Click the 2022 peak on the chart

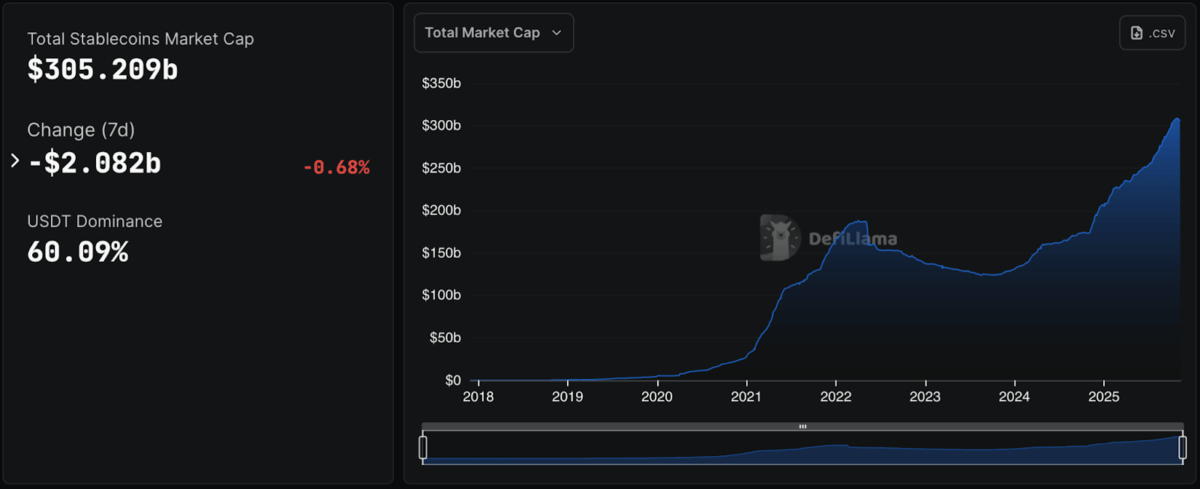coord(858,221)
